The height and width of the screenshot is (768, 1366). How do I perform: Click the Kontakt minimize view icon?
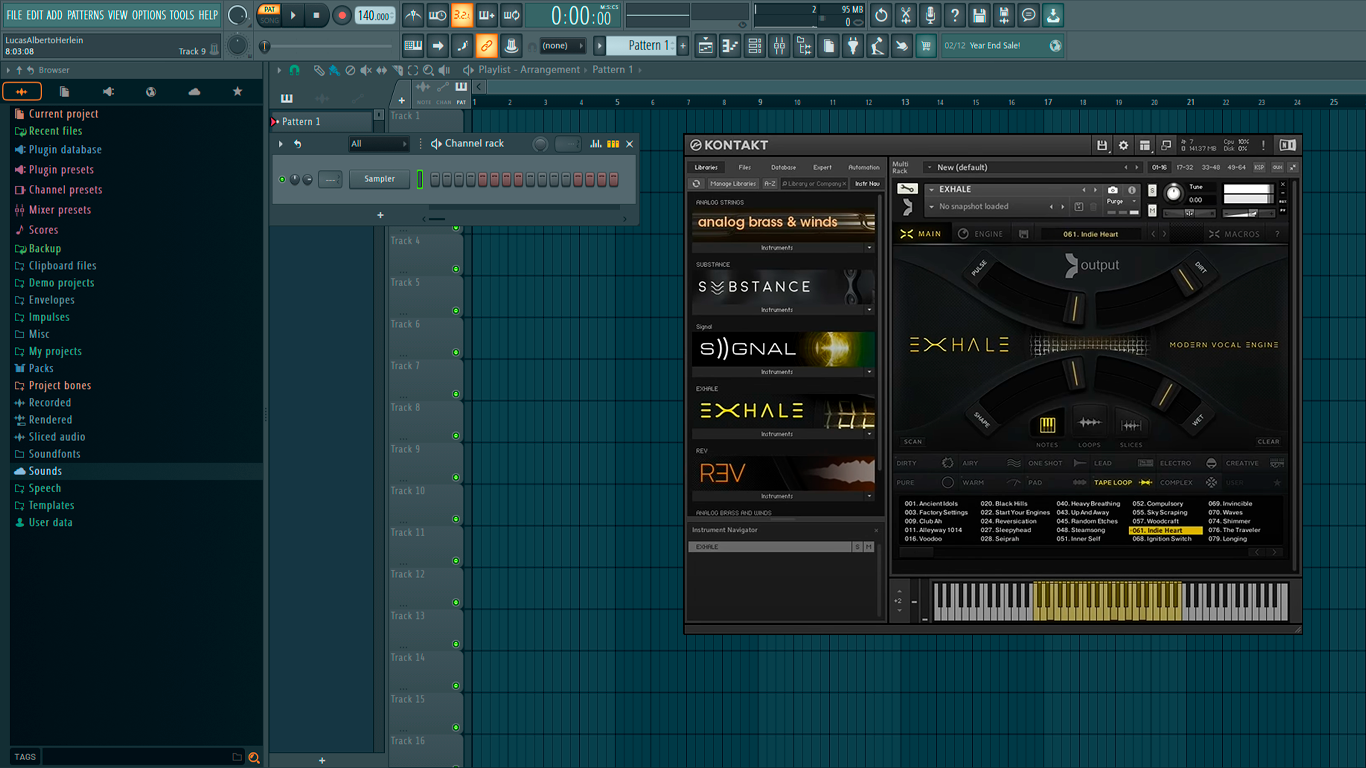click(x=1166, y=146)
